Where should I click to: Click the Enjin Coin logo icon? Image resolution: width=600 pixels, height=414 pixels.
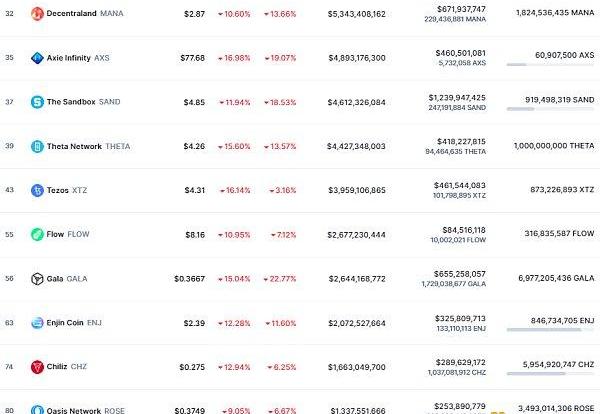pos(37,323)
